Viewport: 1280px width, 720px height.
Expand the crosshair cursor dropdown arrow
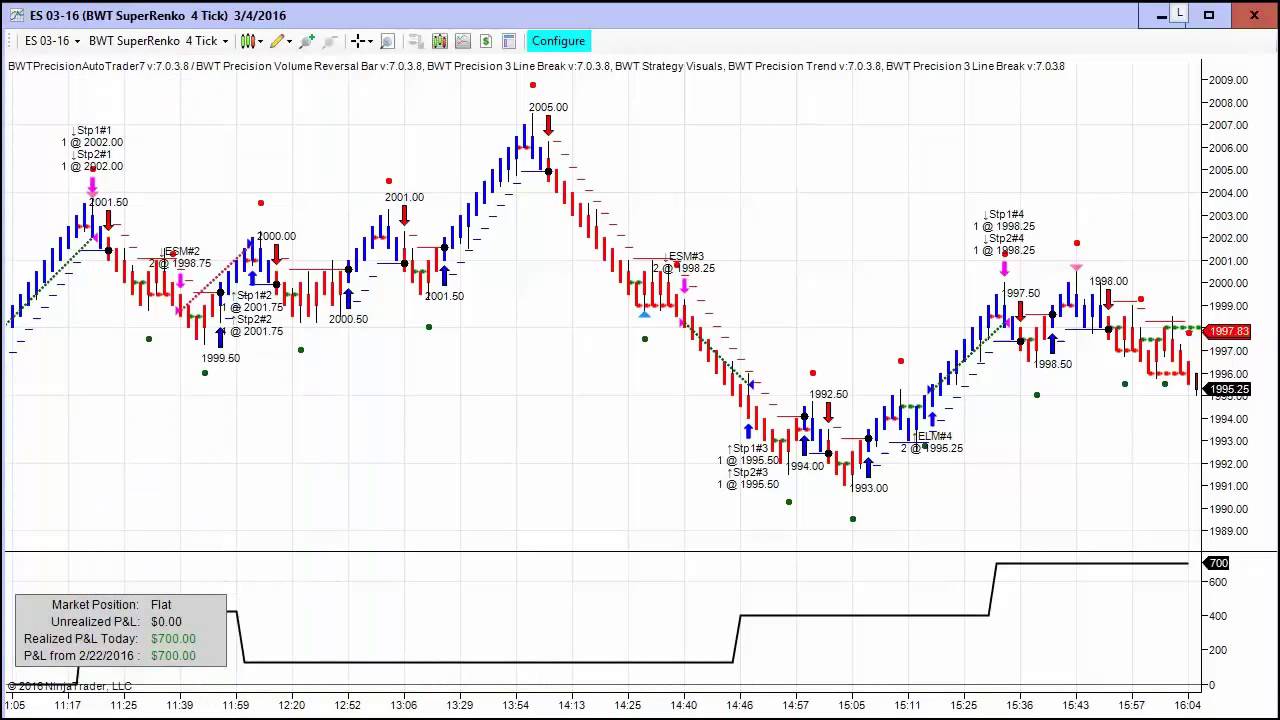click(x=369, y=41)
